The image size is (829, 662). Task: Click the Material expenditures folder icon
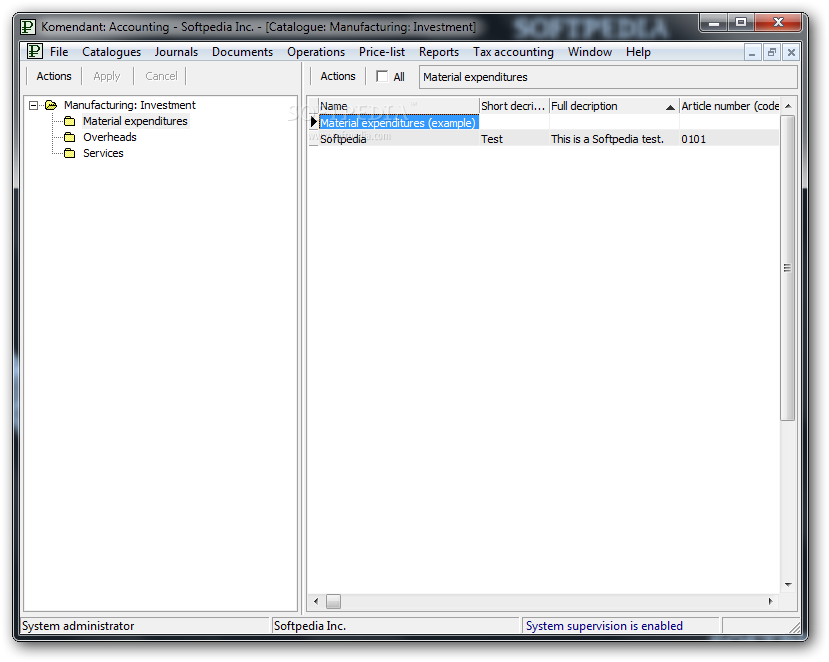point(70,121)
